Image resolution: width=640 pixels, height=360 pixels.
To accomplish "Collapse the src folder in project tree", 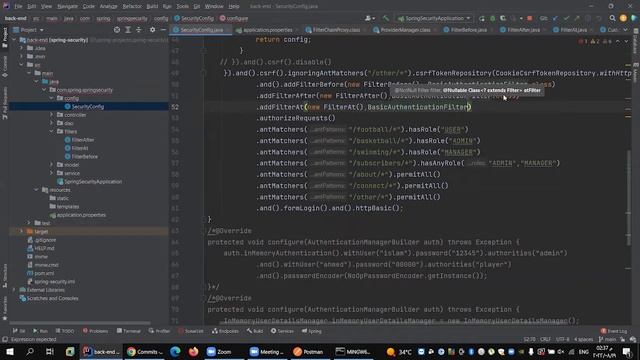I will click(22, 65).
